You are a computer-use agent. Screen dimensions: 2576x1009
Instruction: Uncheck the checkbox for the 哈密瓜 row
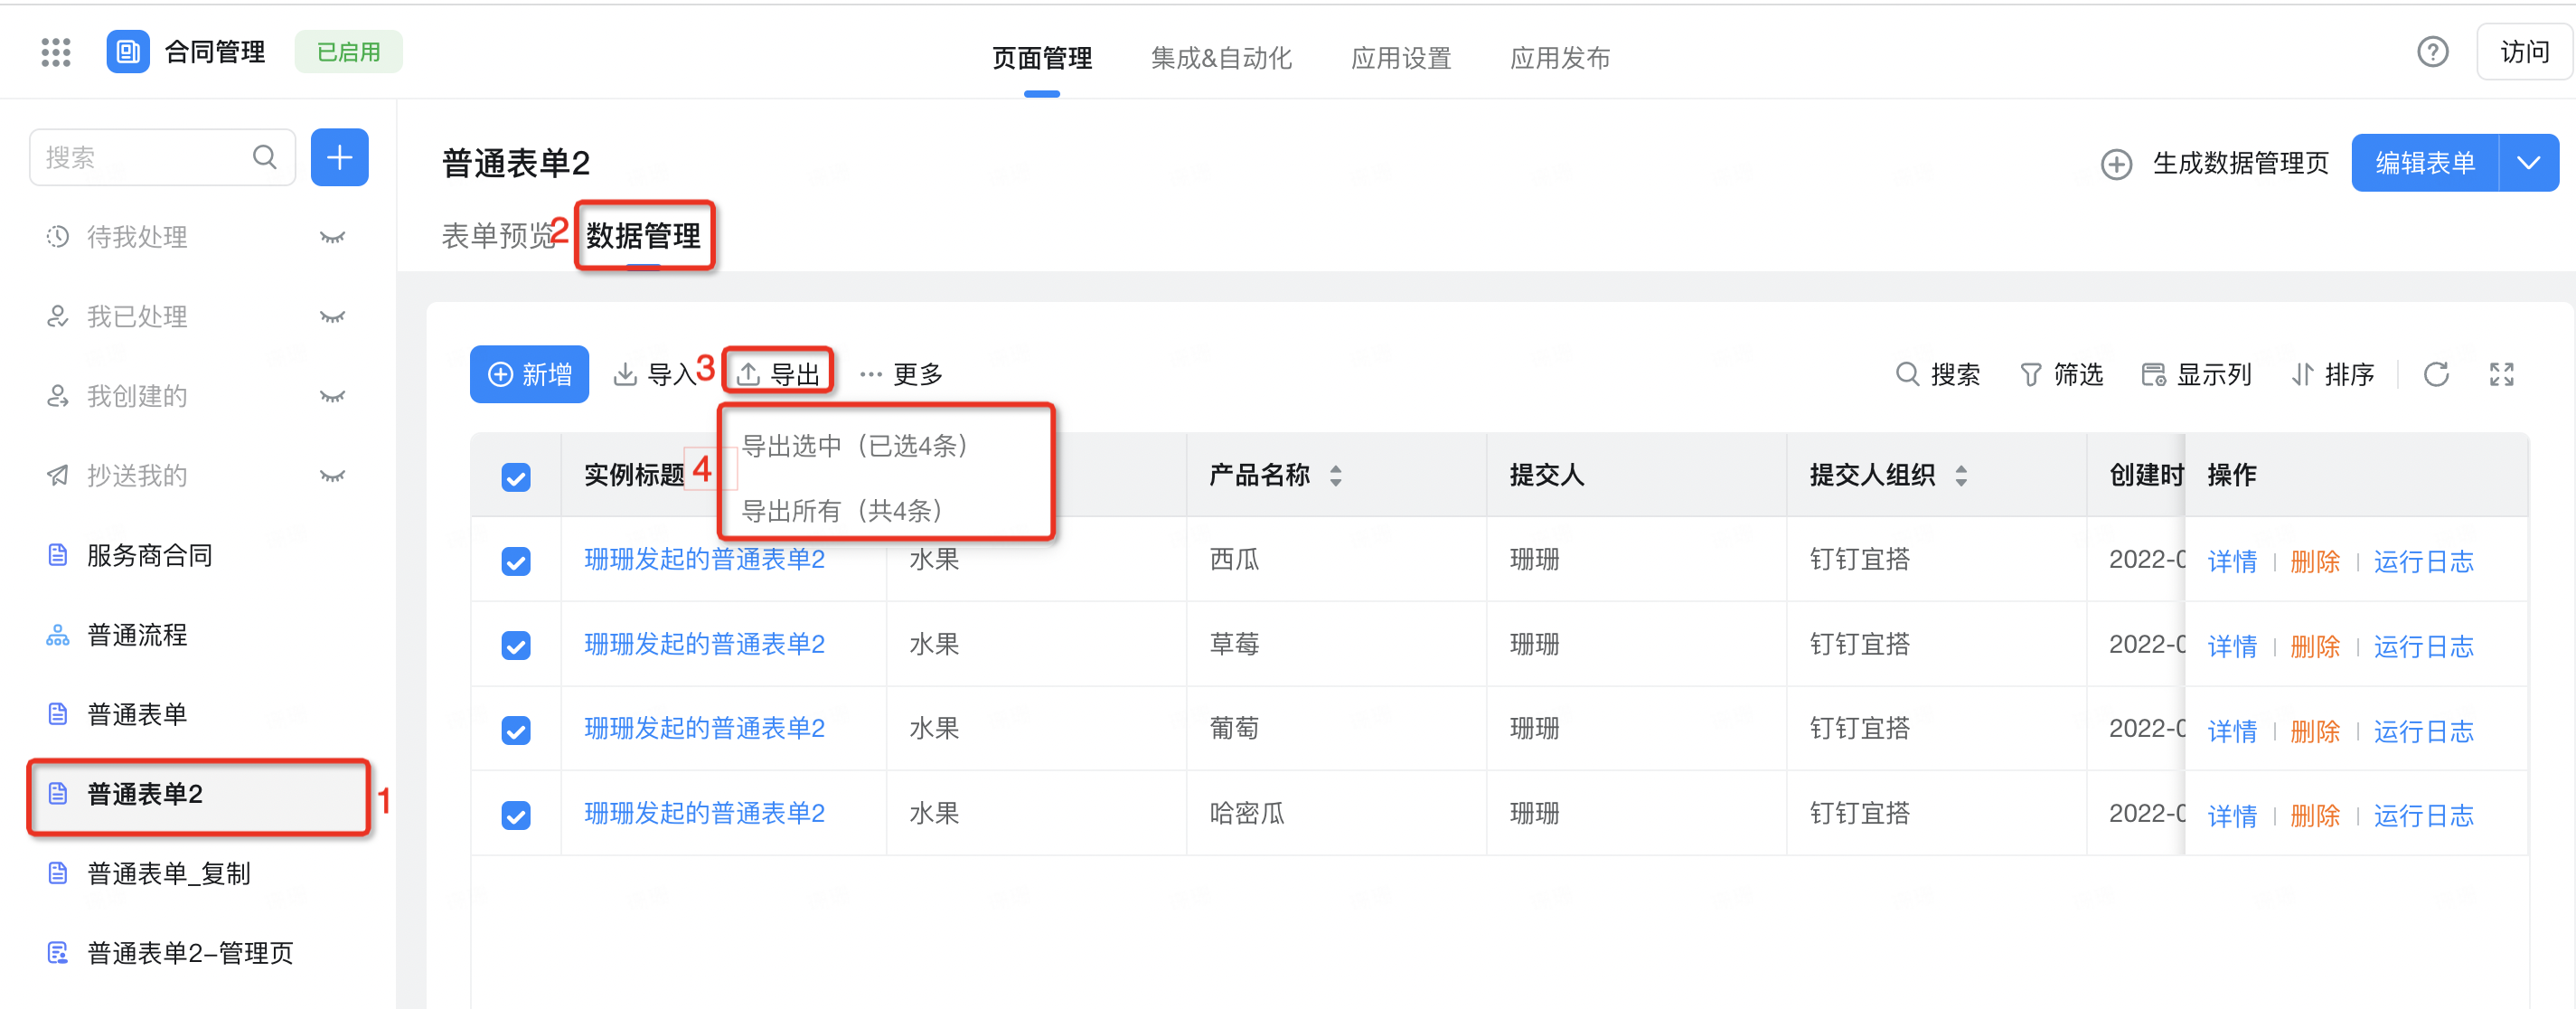click(x=516, y=815)
